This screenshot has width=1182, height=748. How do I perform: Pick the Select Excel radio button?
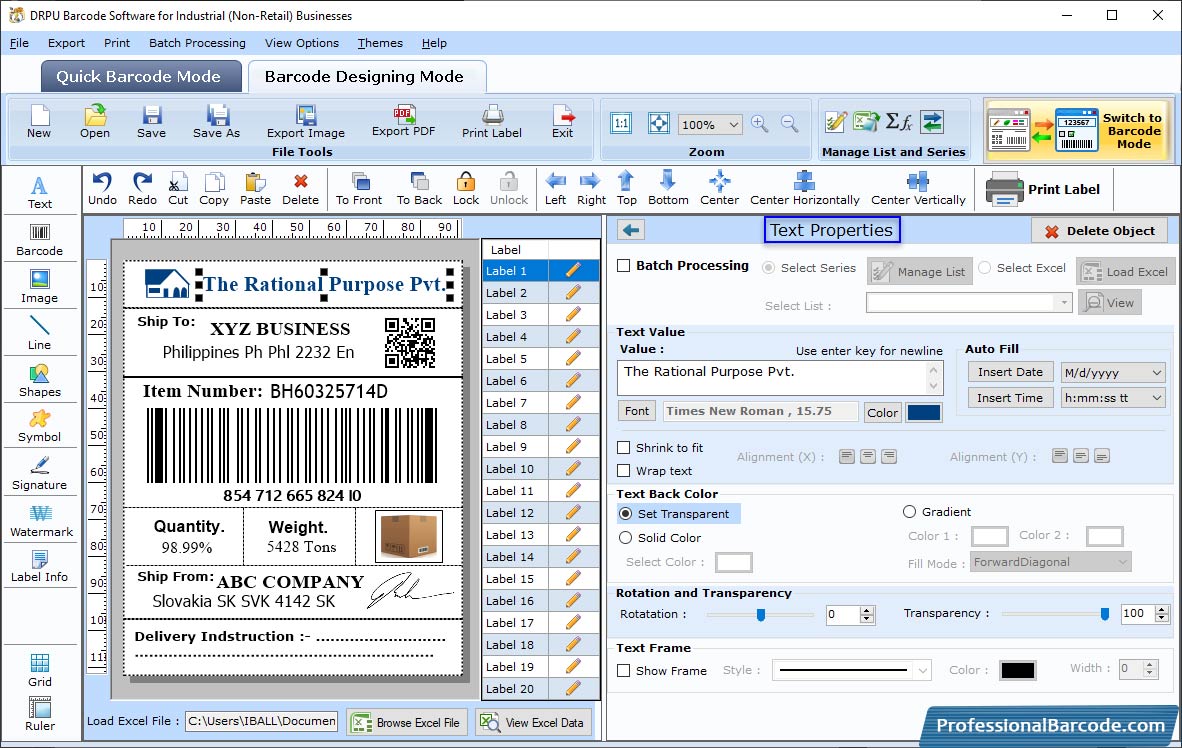[x=984, y=268]
